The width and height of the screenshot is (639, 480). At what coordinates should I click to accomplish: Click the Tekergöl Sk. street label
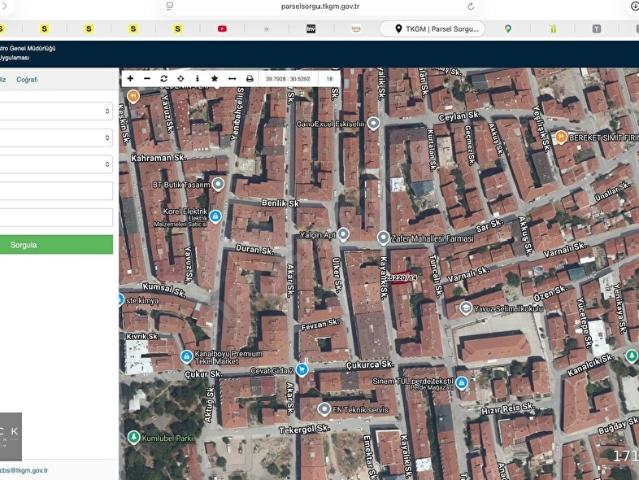point(304,429)
